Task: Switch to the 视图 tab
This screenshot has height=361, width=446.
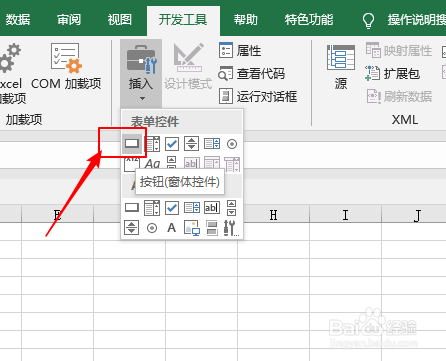Action: [x=120, y=20]
